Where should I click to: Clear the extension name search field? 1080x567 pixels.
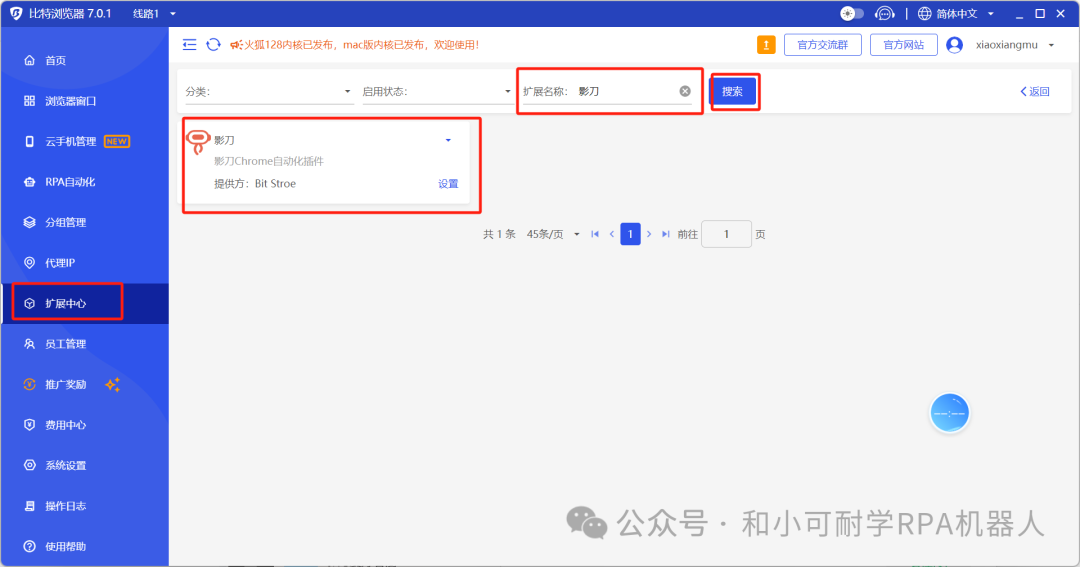(x=685, y=91)
